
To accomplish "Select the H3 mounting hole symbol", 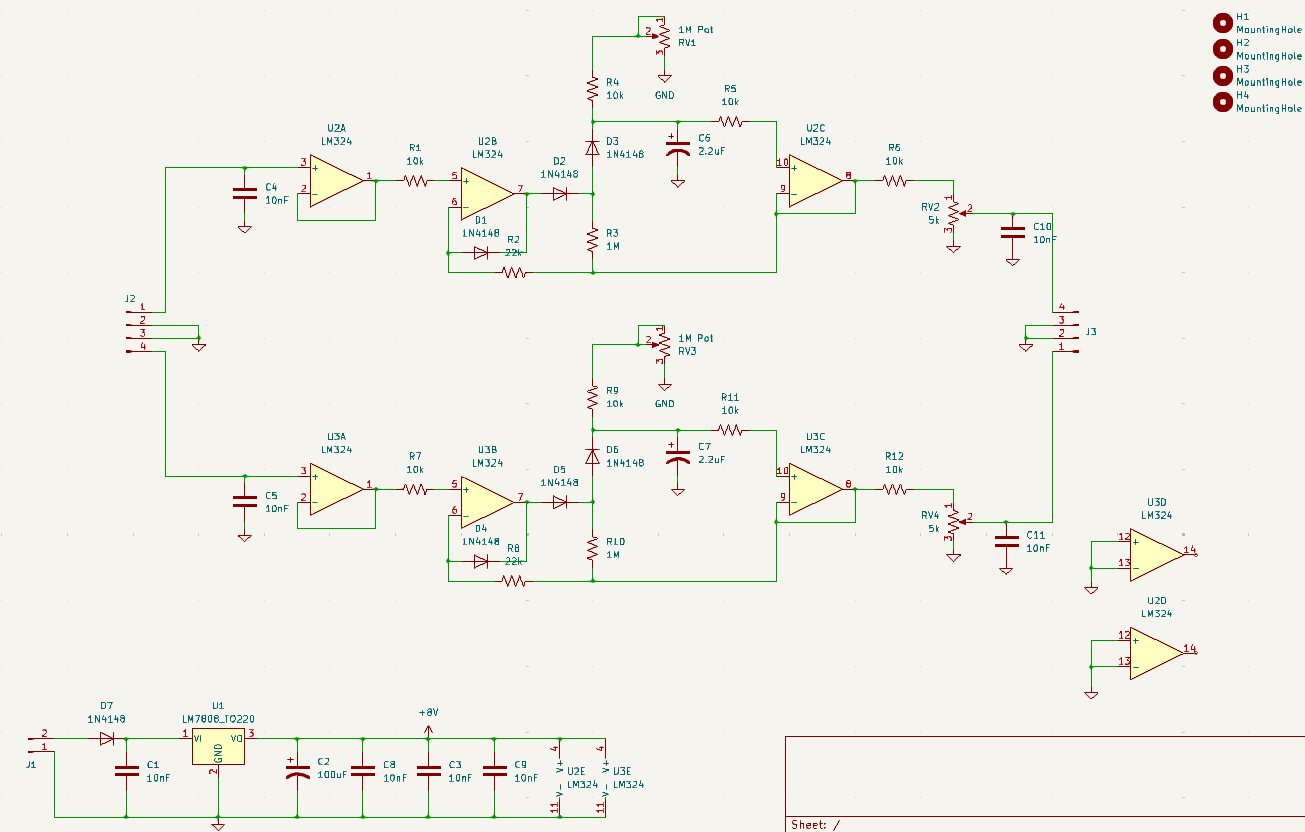I will [1222, 75].
